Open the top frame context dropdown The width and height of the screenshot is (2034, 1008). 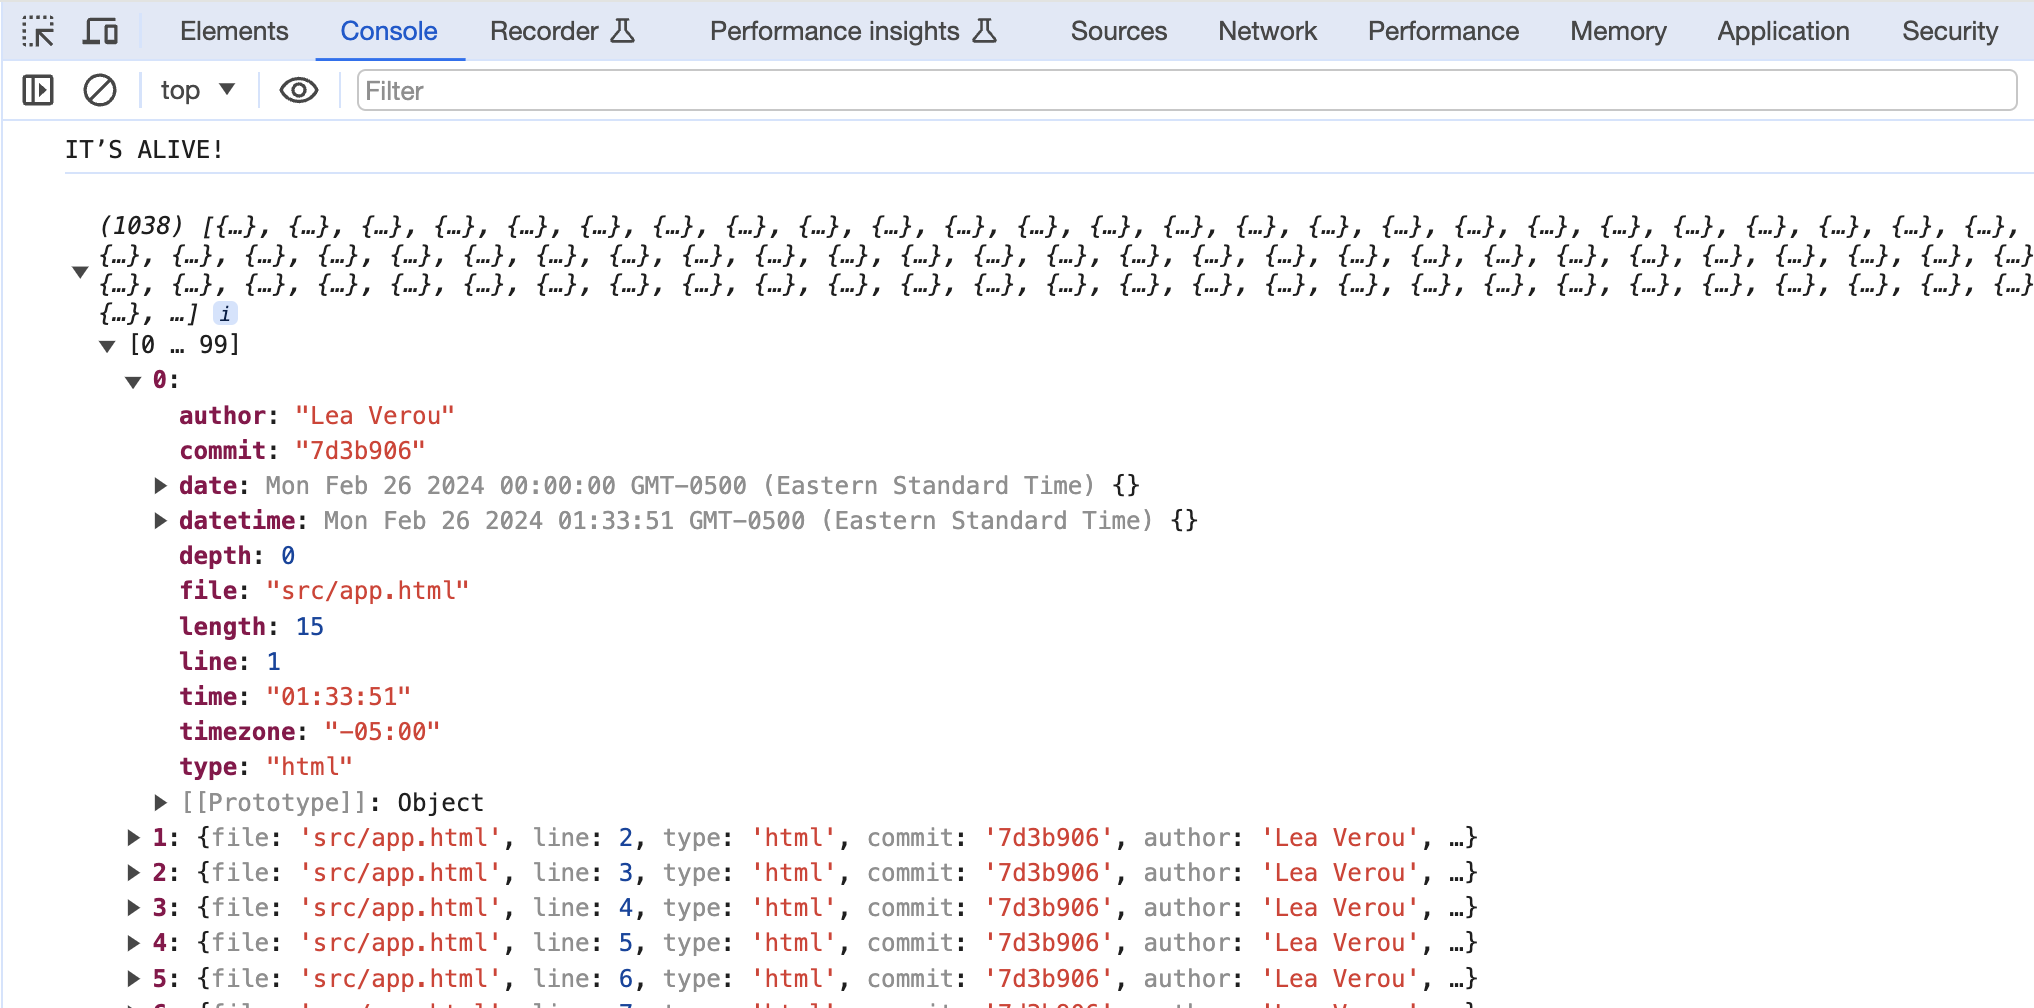click(x=196, y=90)
